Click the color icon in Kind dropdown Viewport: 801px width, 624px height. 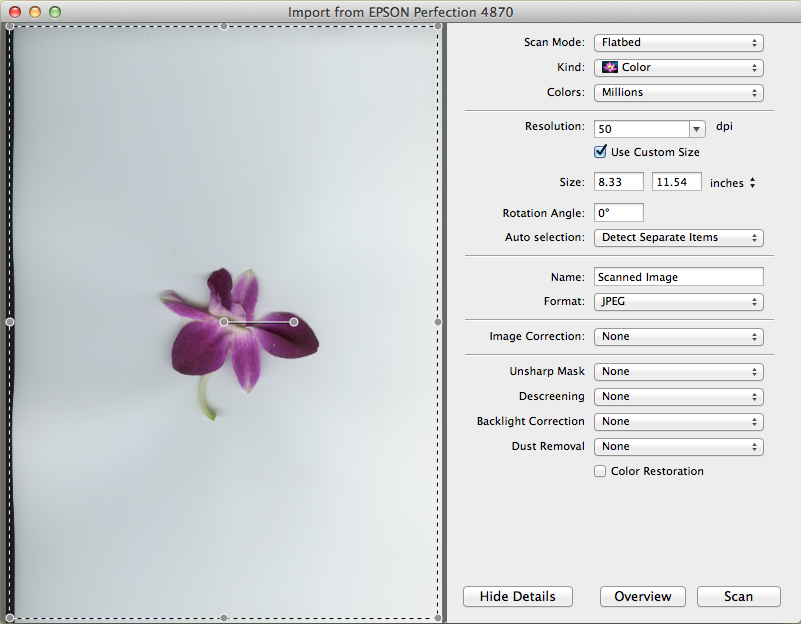610,68
